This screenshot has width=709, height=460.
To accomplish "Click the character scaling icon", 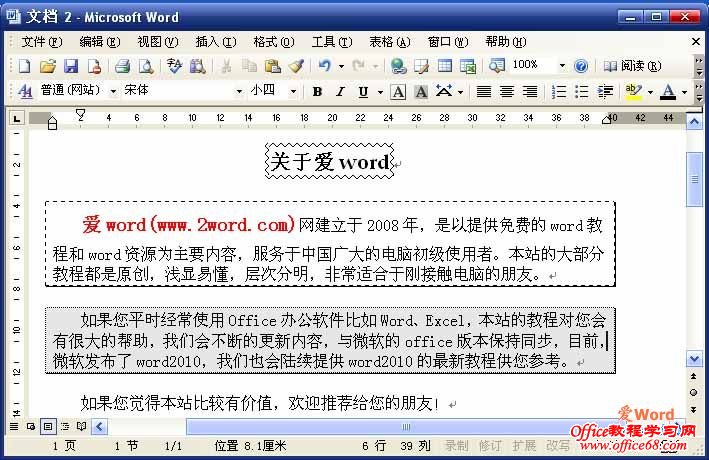I will [444, 92].
